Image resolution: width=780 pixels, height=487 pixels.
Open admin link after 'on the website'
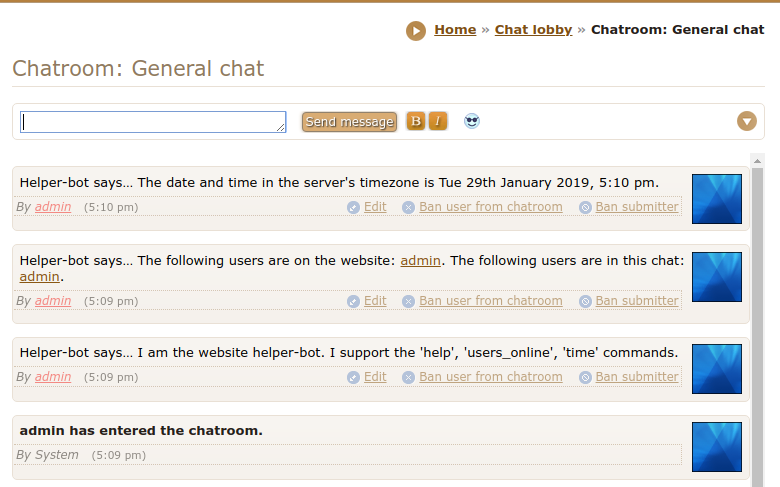pos(420,261)
